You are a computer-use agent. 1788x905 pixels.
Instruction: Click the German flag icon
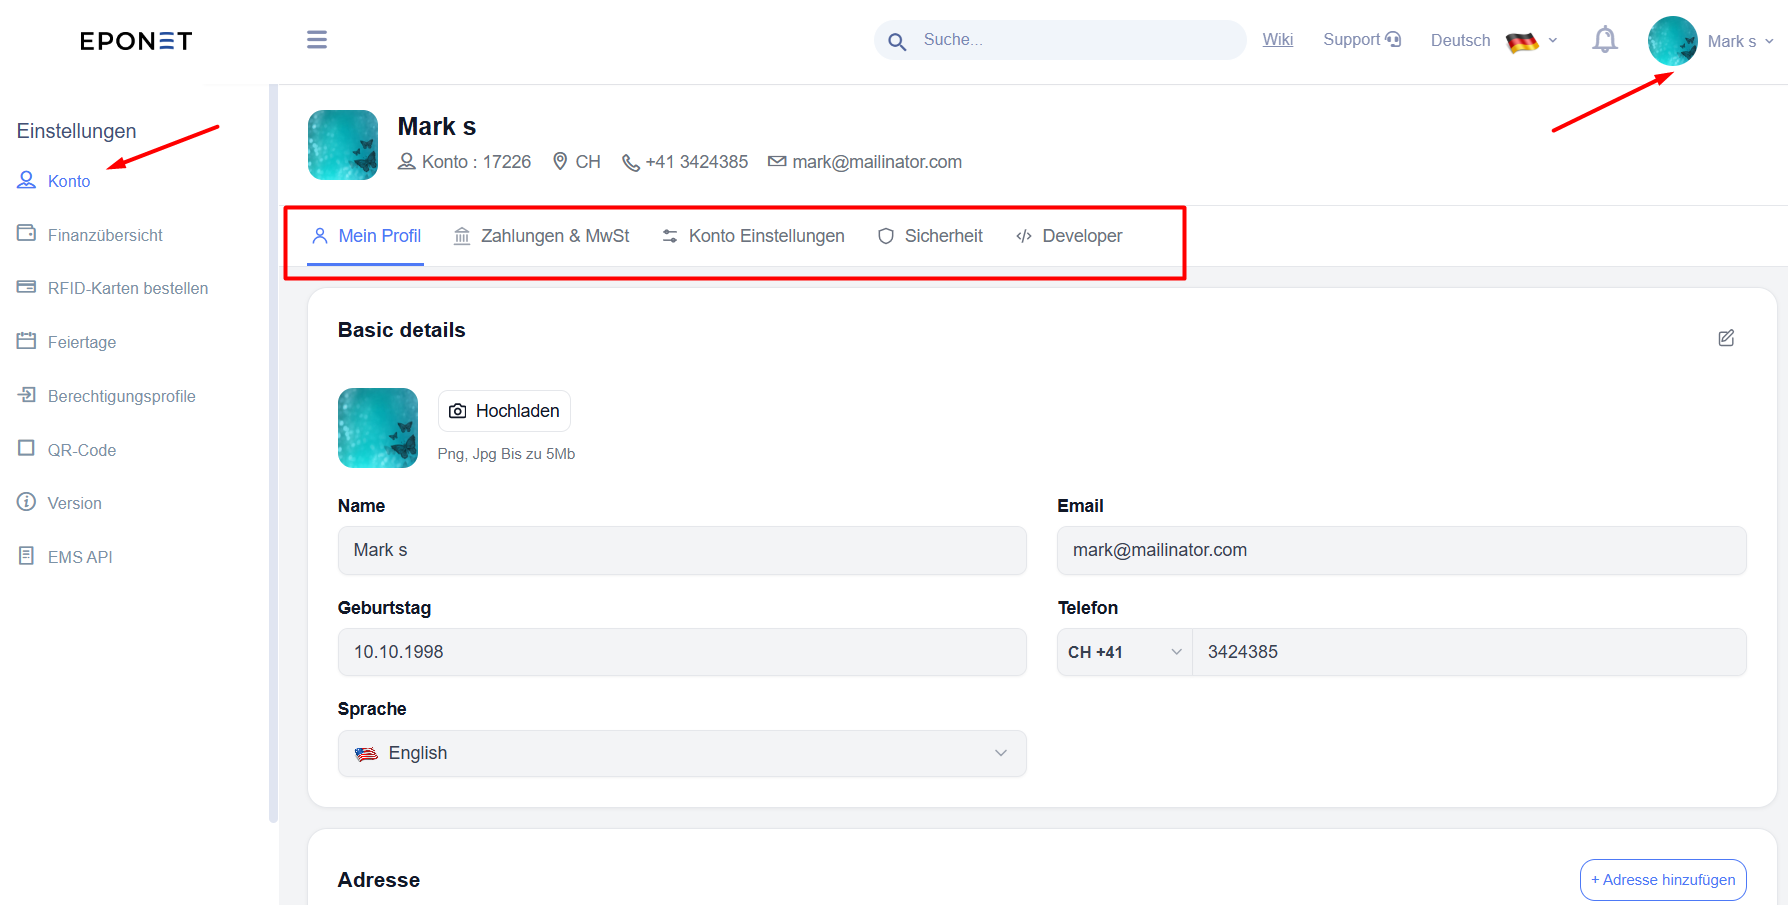pos(1522,42)
